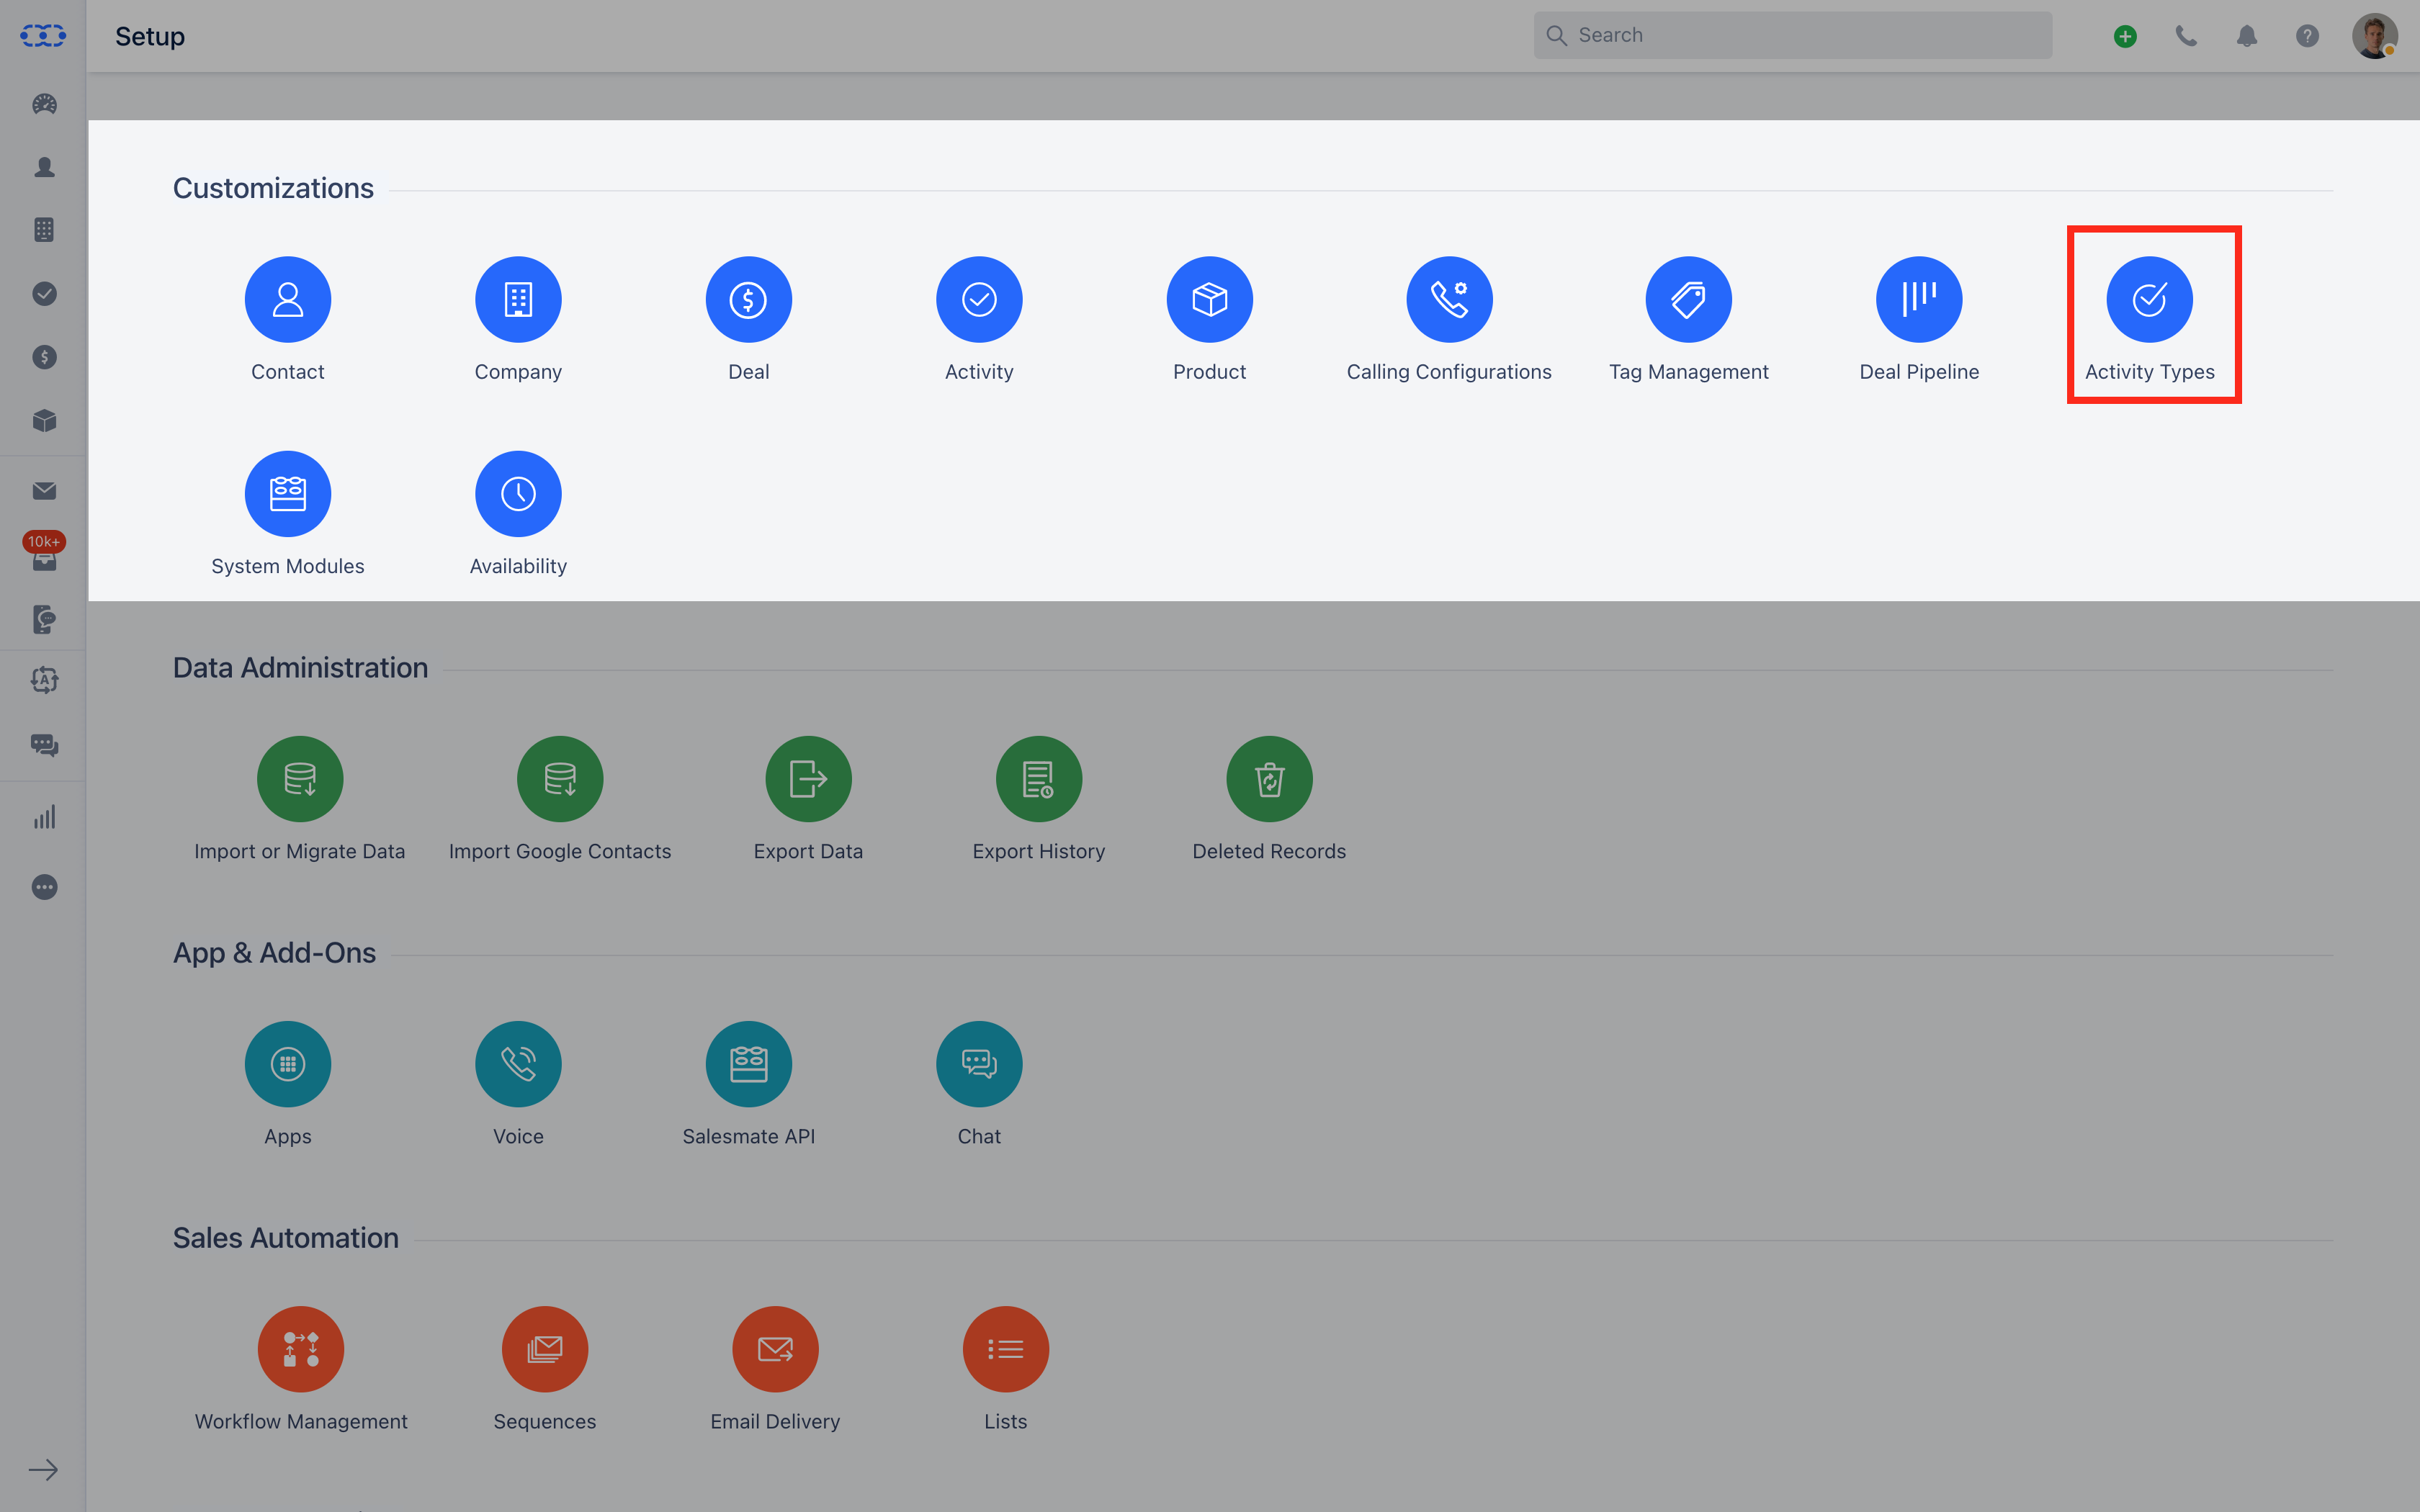Go to Activities in sidebar
Viewport: 2420px width, 1512px height.
click(44, 293)
